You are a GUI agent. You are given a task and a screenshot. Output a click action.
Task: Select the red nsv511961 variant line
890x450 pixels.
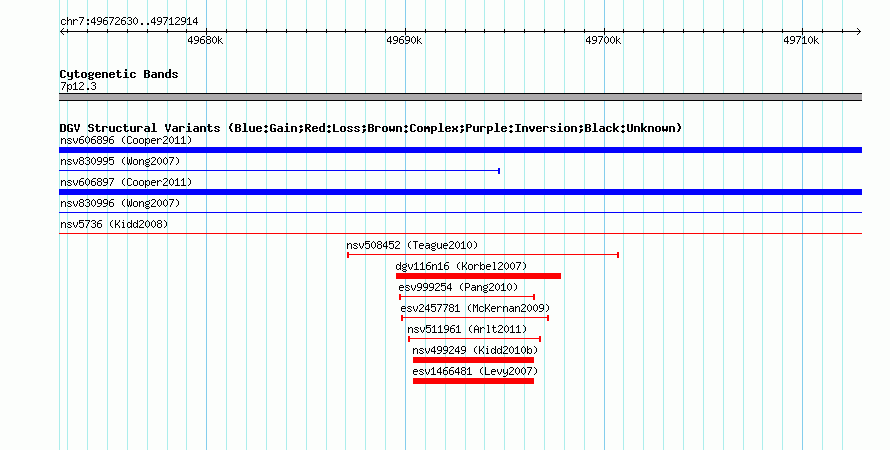tap(475, 339)
